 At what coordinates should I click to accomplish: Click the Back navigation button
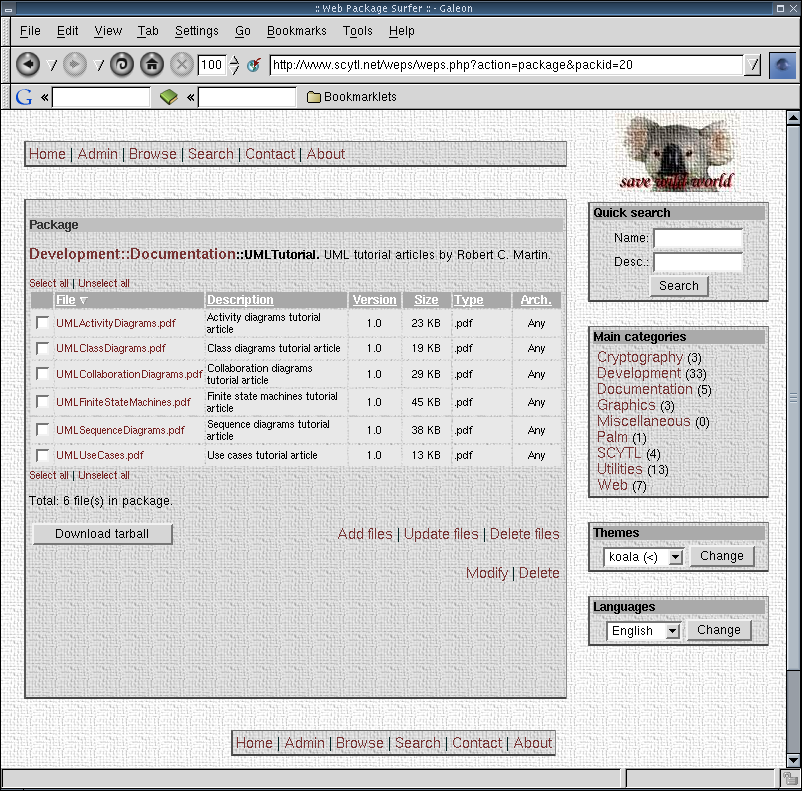coord(28,65)
